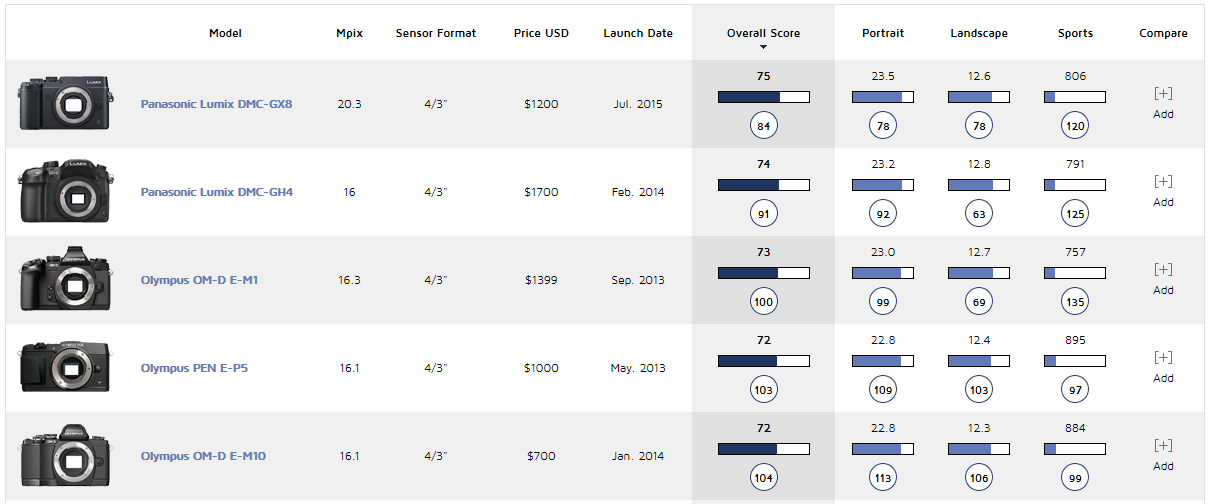
Task: Click the 20.3 Mpix value
Action: [349, 104]
